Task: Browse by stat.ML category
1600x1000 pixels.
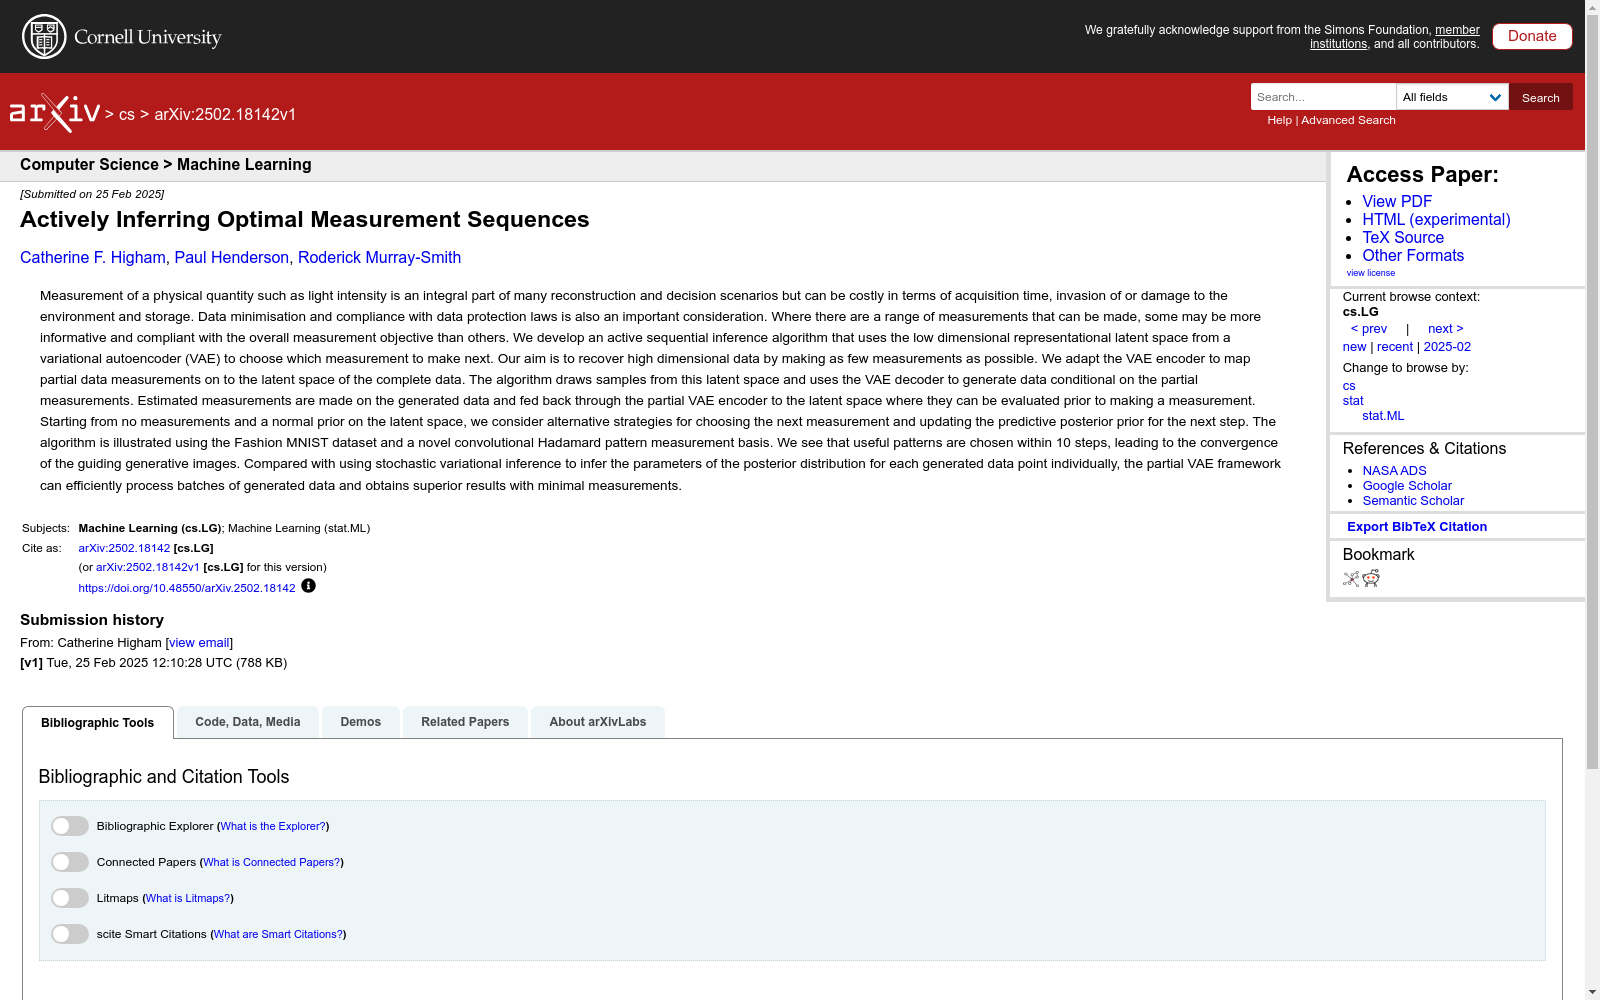Action: click(x=1383, y=416)
